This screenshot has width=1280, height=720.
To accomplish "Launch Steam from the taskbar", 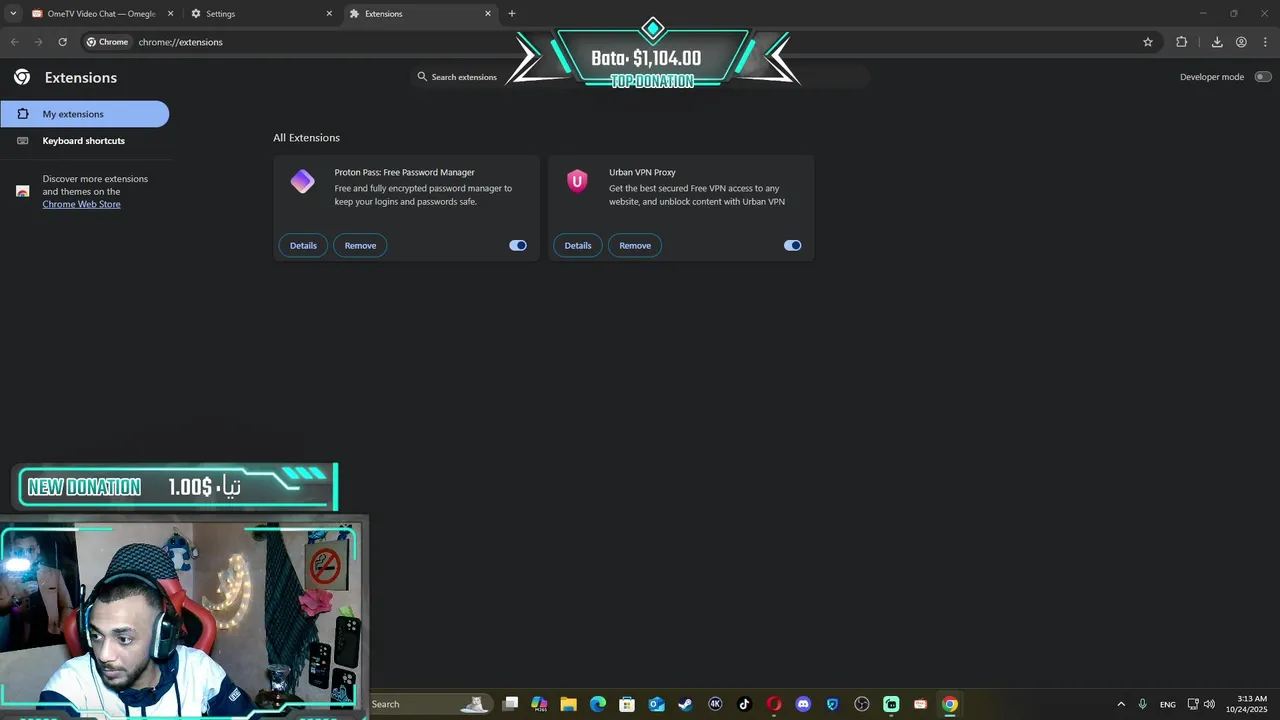I will pyautogui.click(x=685, y=704).
